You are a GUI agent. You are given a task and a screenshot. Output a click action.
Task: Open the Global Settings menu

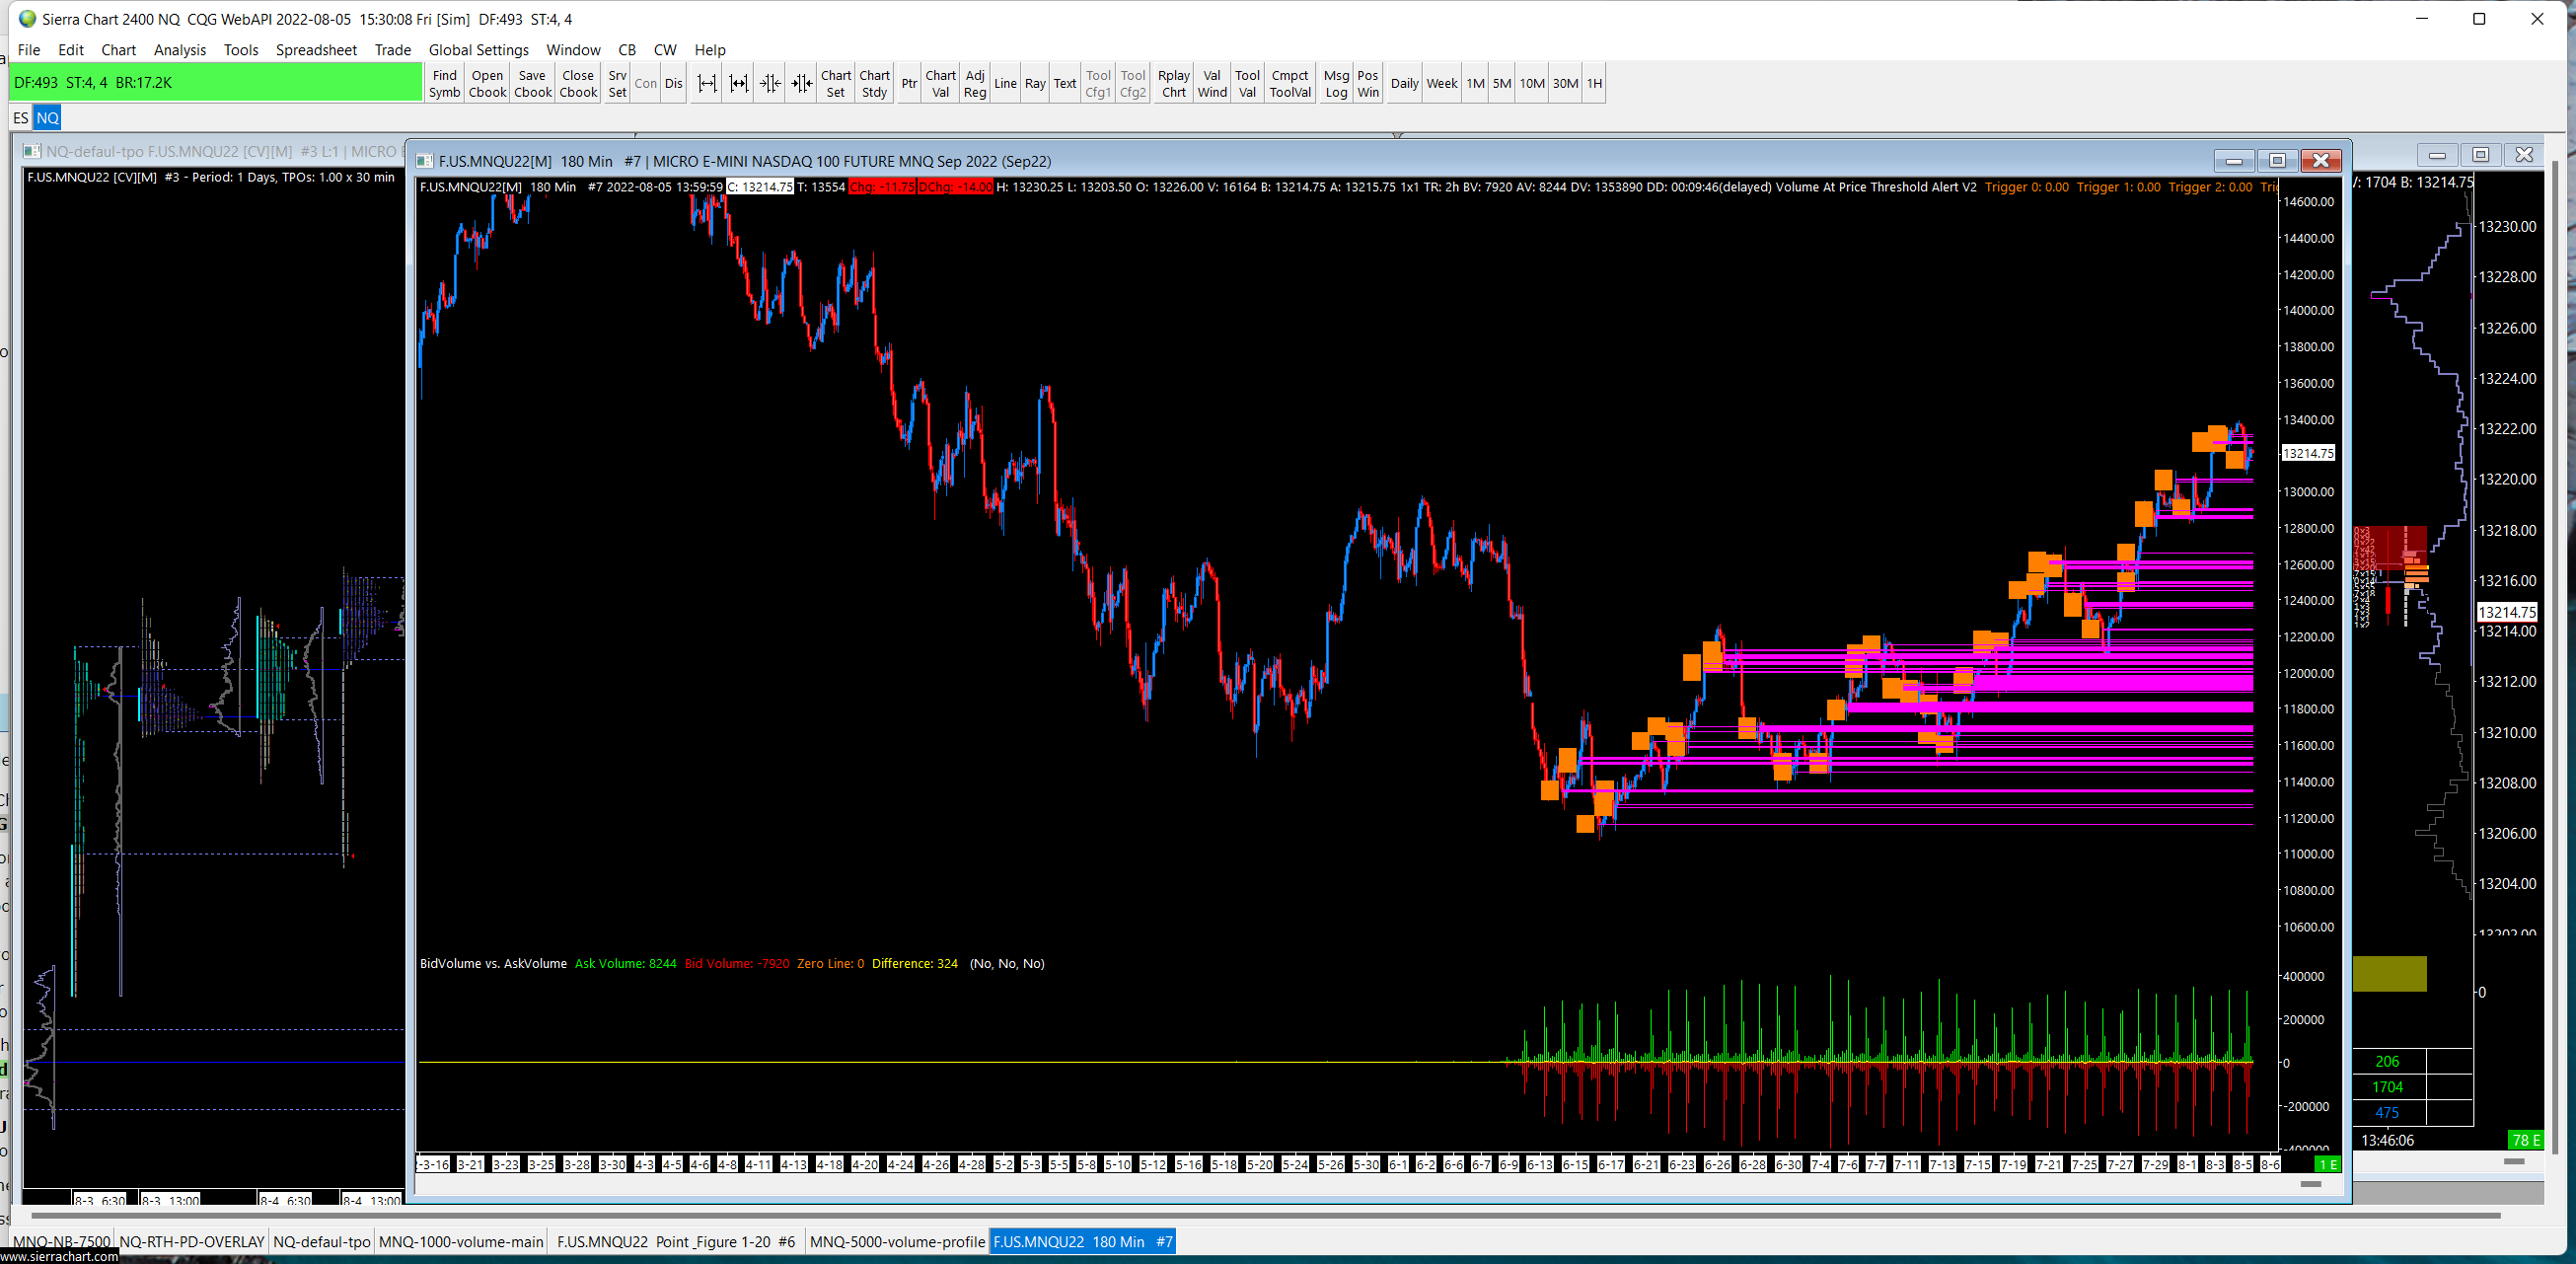click(x=478, y=50)
